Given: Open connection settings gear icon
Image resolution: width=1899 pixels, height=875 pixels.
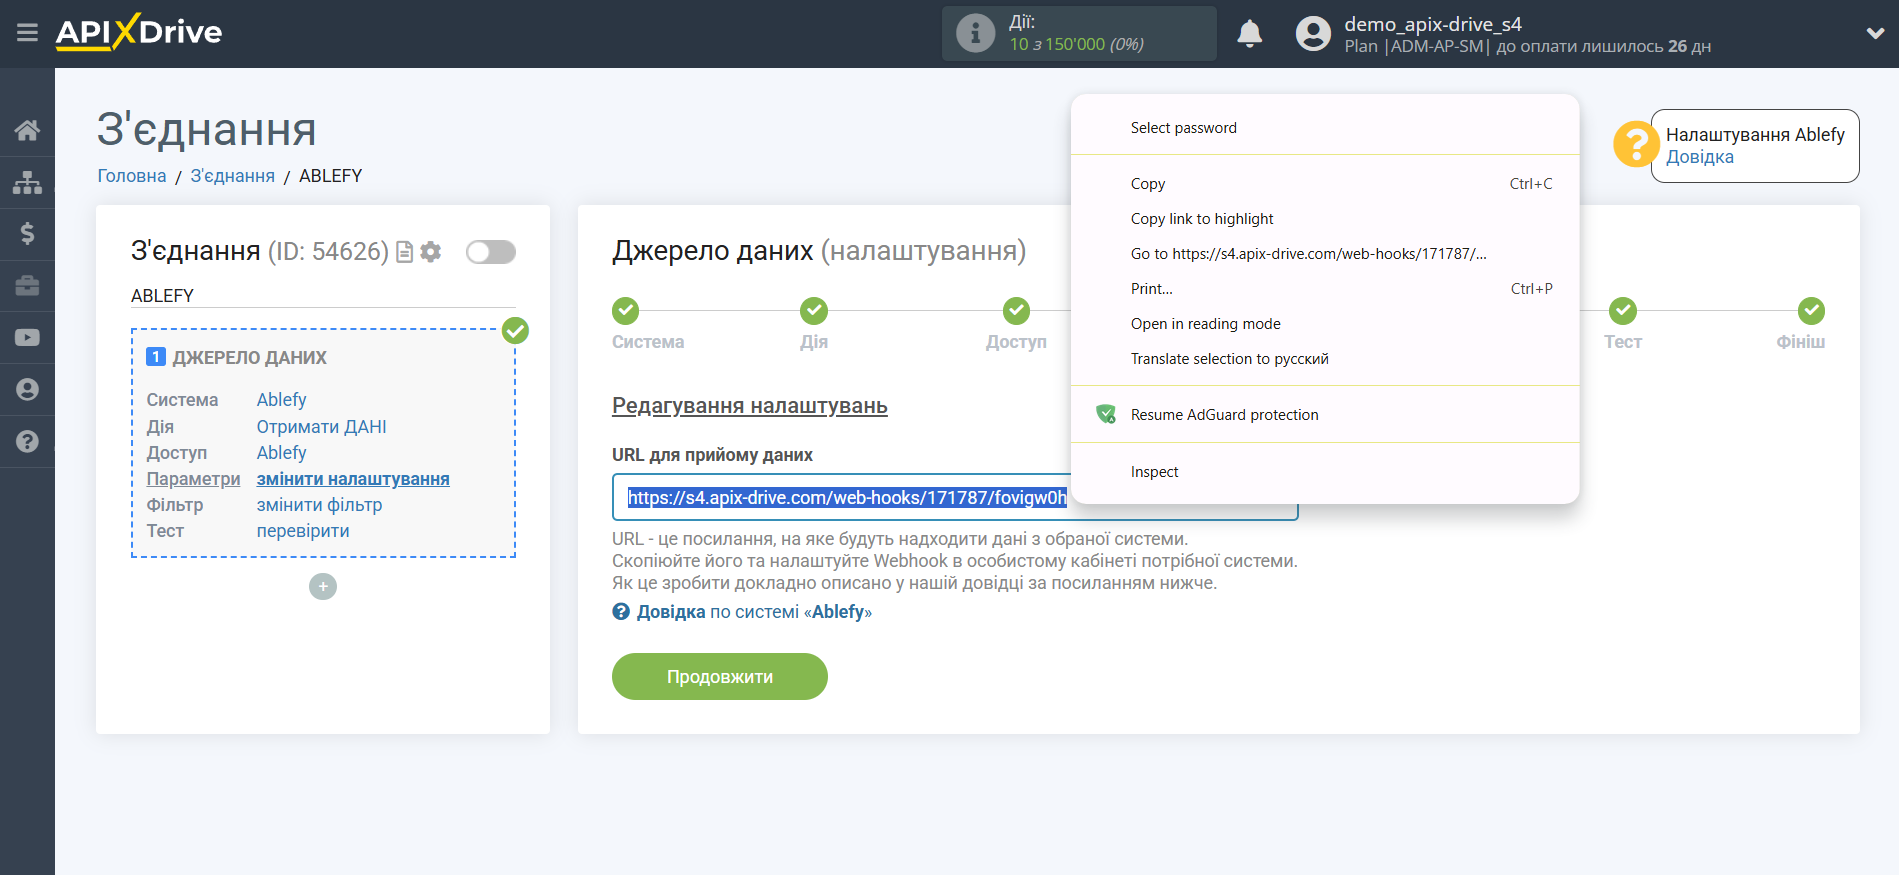Looking at the screenshot, I should (x=431, y=252).
